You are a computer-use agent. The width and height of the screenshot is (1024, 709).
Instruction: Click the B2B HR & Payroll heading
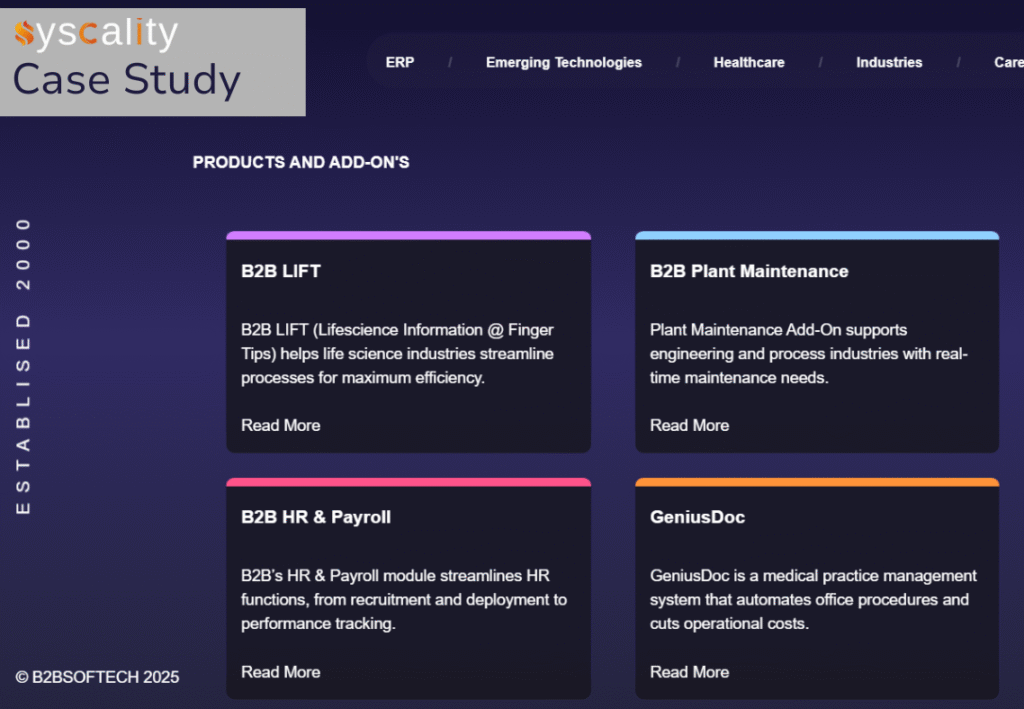[x=314, y=517]
